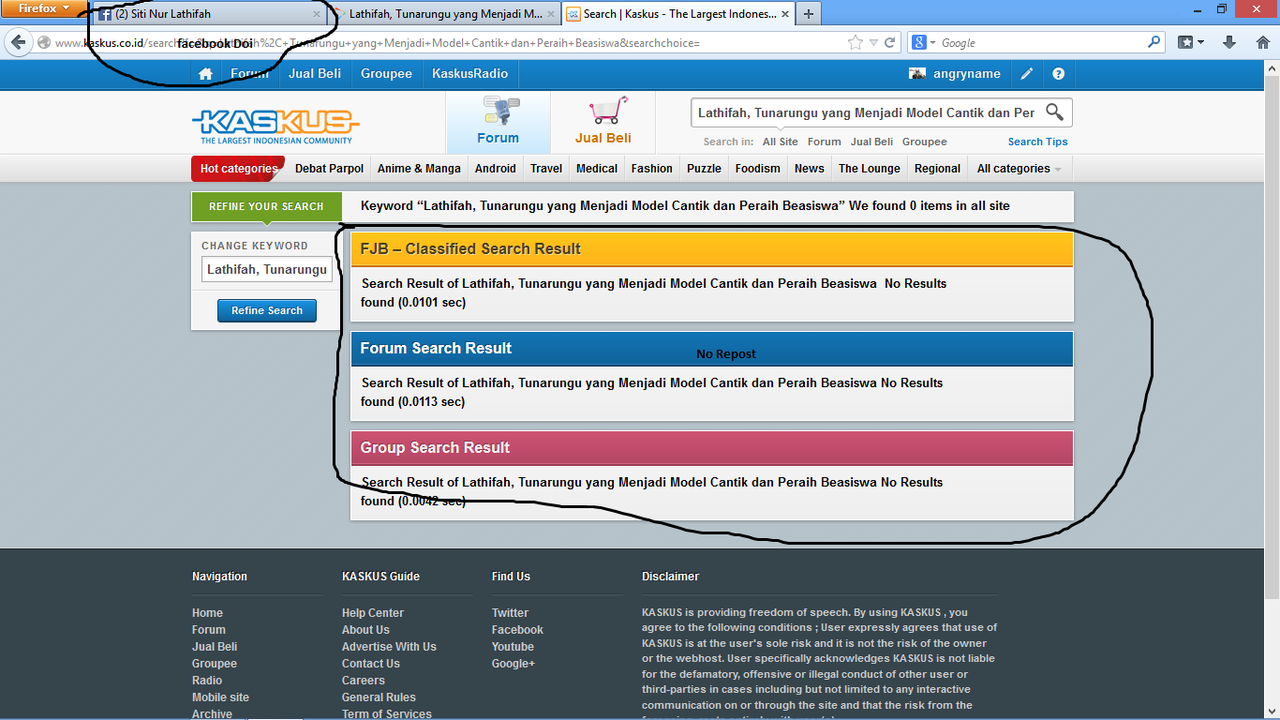Set search scope to Jual Beli
This screenshot has height=720, width=1280.
tap(872, 142)
